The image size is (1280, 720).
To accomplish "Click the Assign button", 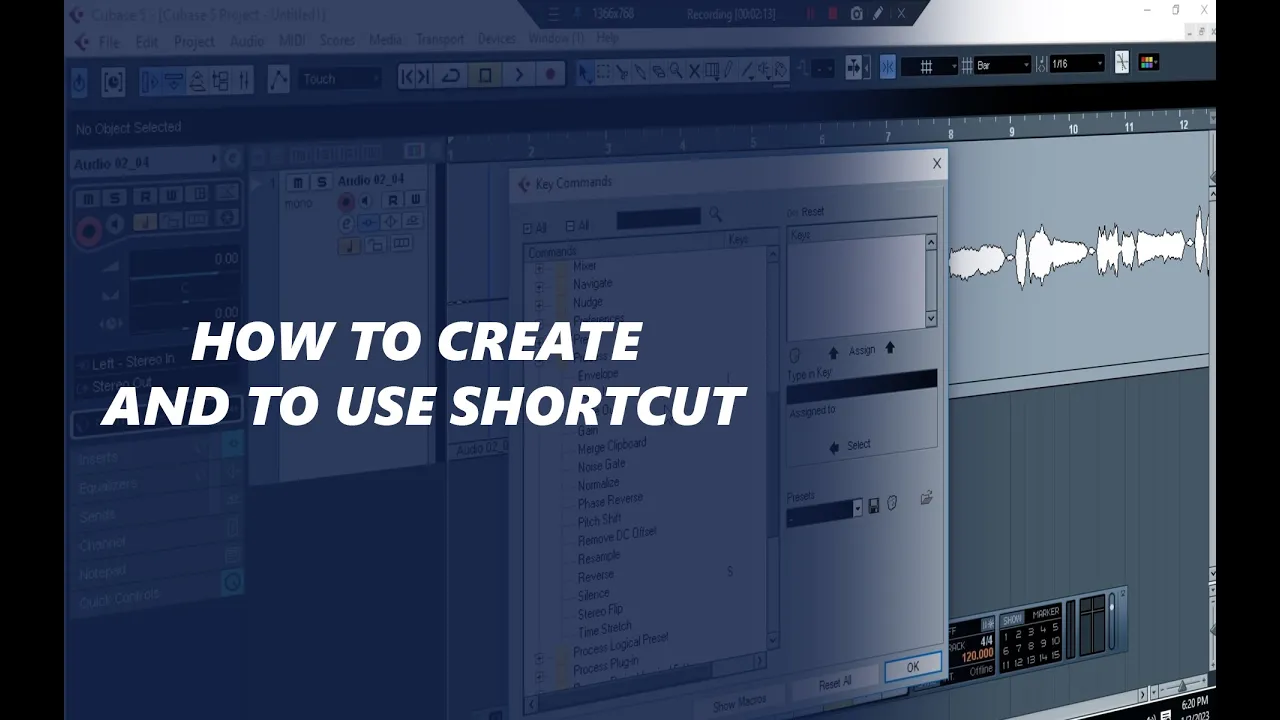I will [861, 350].
